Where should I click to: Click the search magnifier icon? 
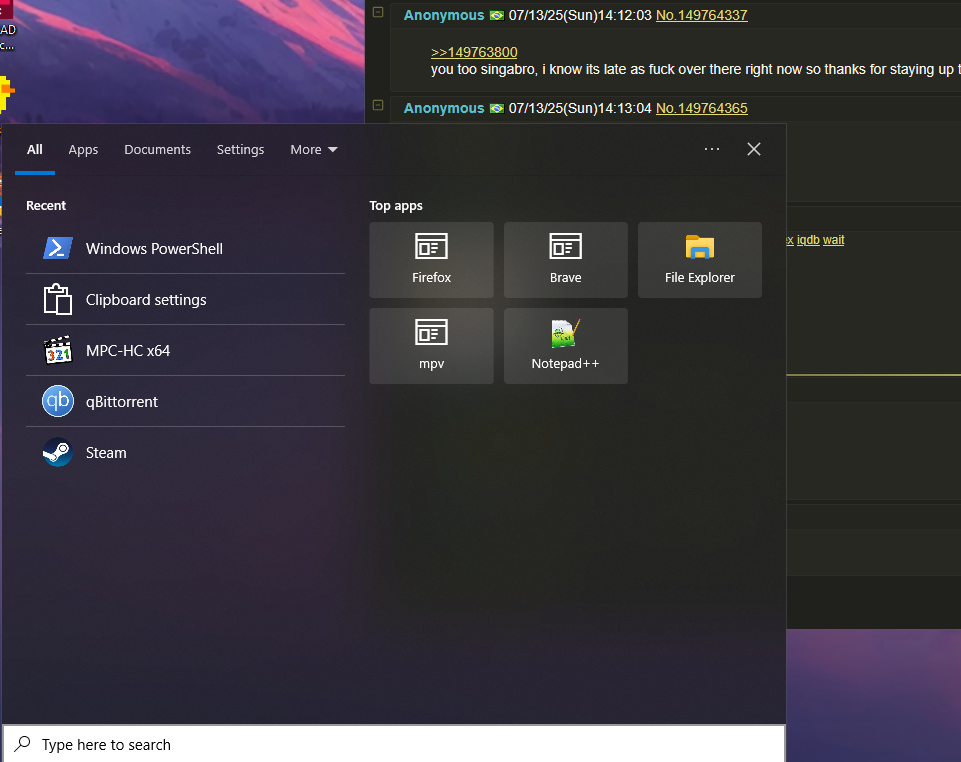[23, 744]
